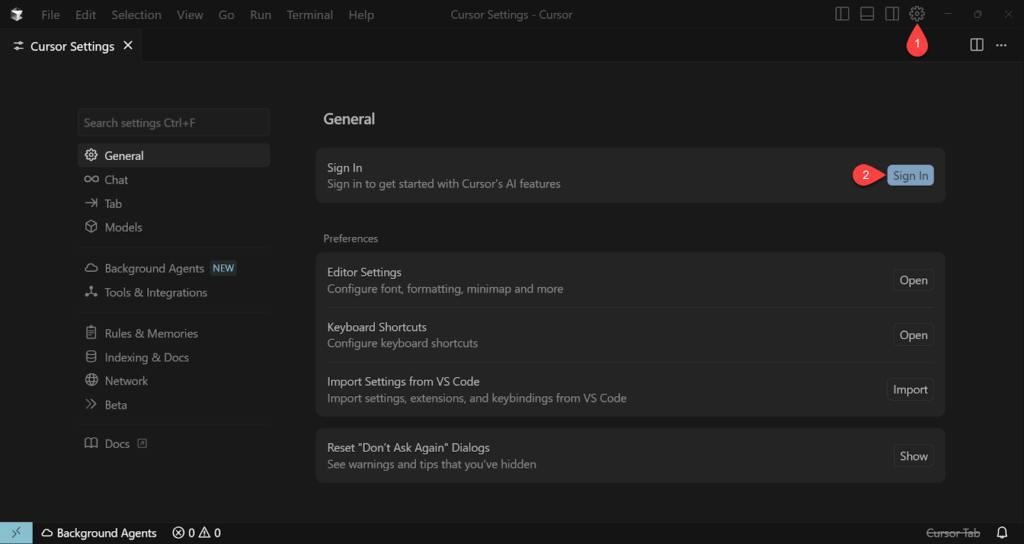
Task: Open the editor More Actions ellipsis
Action: point(1001,45)
